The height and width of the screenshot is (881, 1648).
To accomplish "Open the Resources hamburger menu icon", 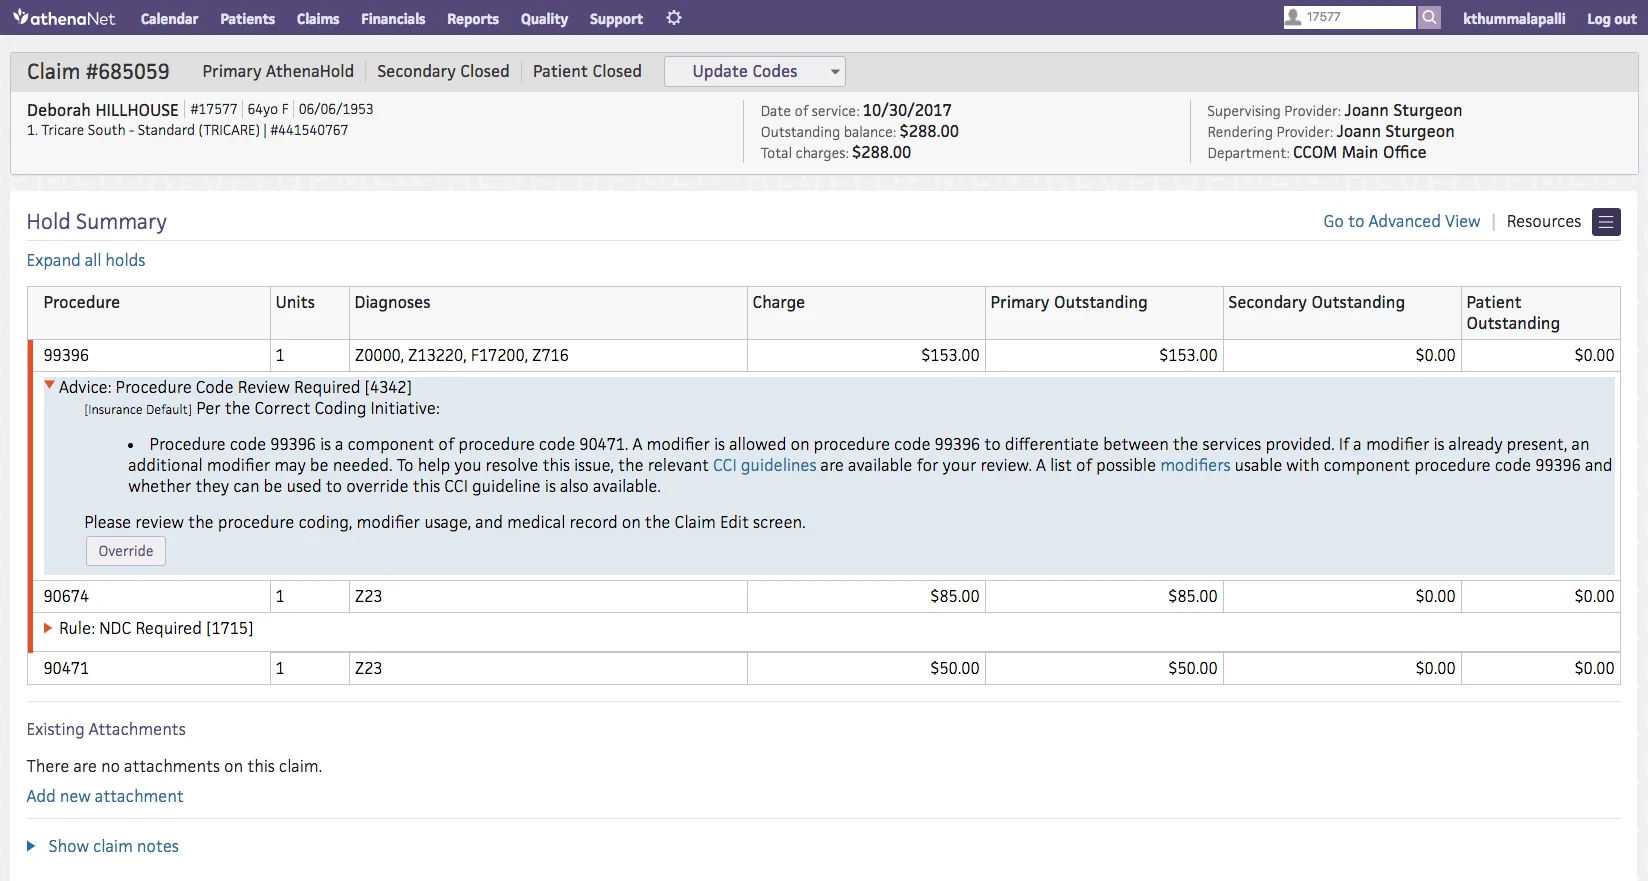I will (x=1606, y=222).
